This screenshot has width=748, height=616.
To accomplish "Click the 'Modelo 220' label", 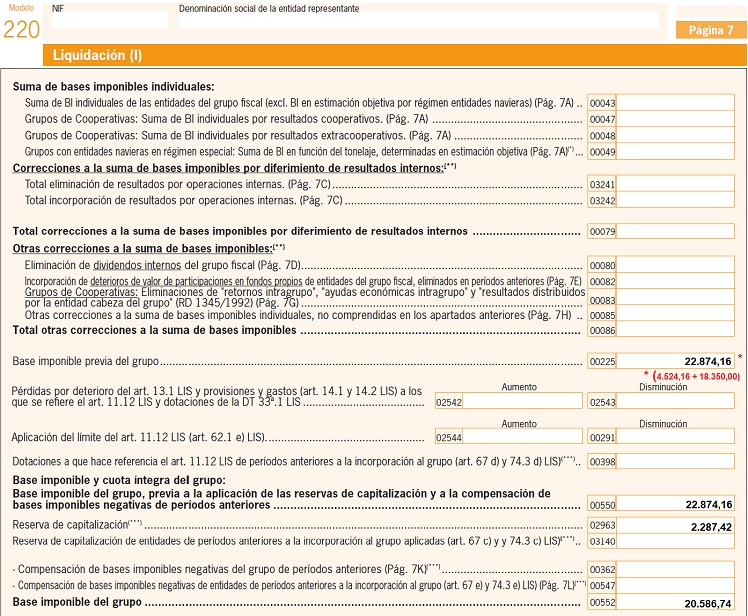I will (21, 23).
